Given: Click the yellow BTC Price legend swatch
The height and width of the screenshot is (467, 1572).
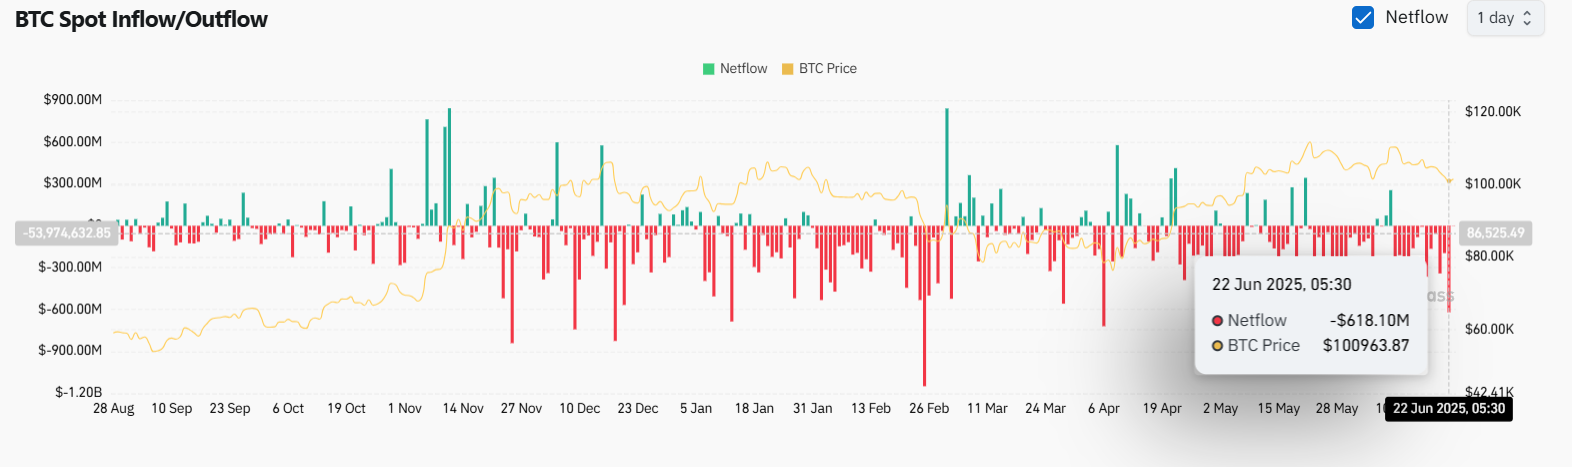Looking at the screenshot, I should (x=787, y=69).
